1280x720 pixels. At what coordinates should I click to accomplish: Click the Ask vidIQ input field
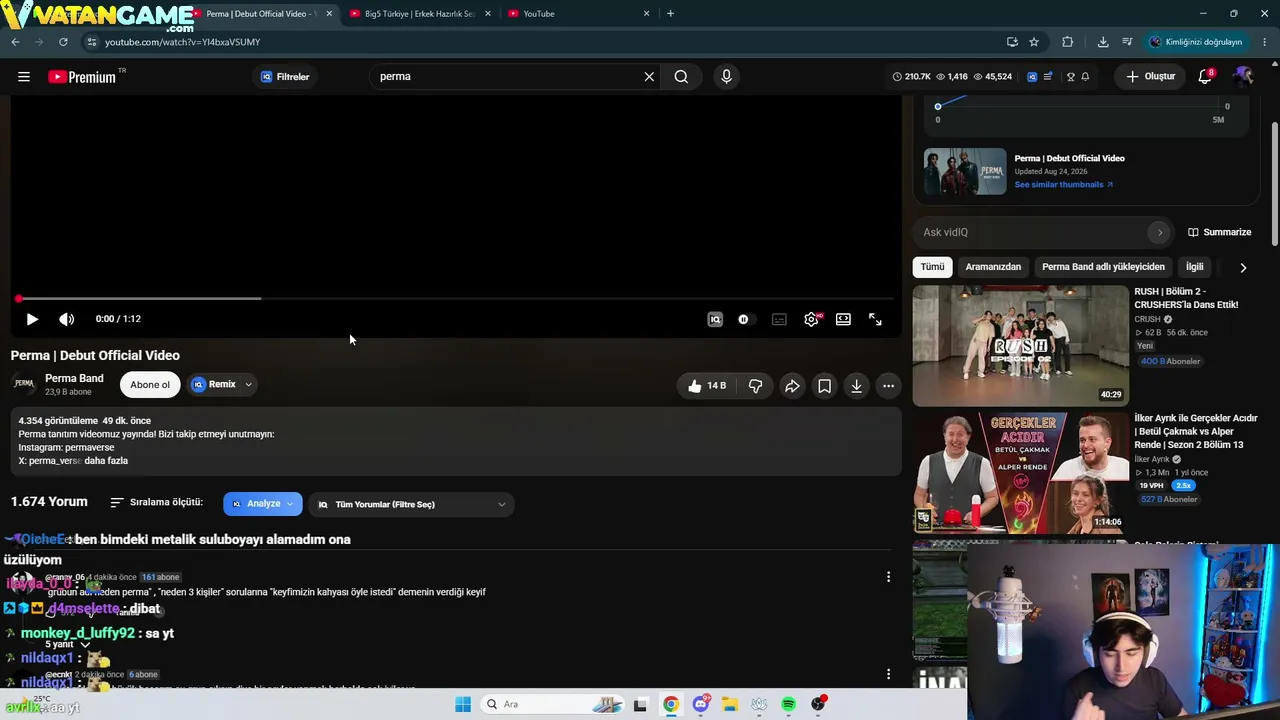coord(1030,232)
